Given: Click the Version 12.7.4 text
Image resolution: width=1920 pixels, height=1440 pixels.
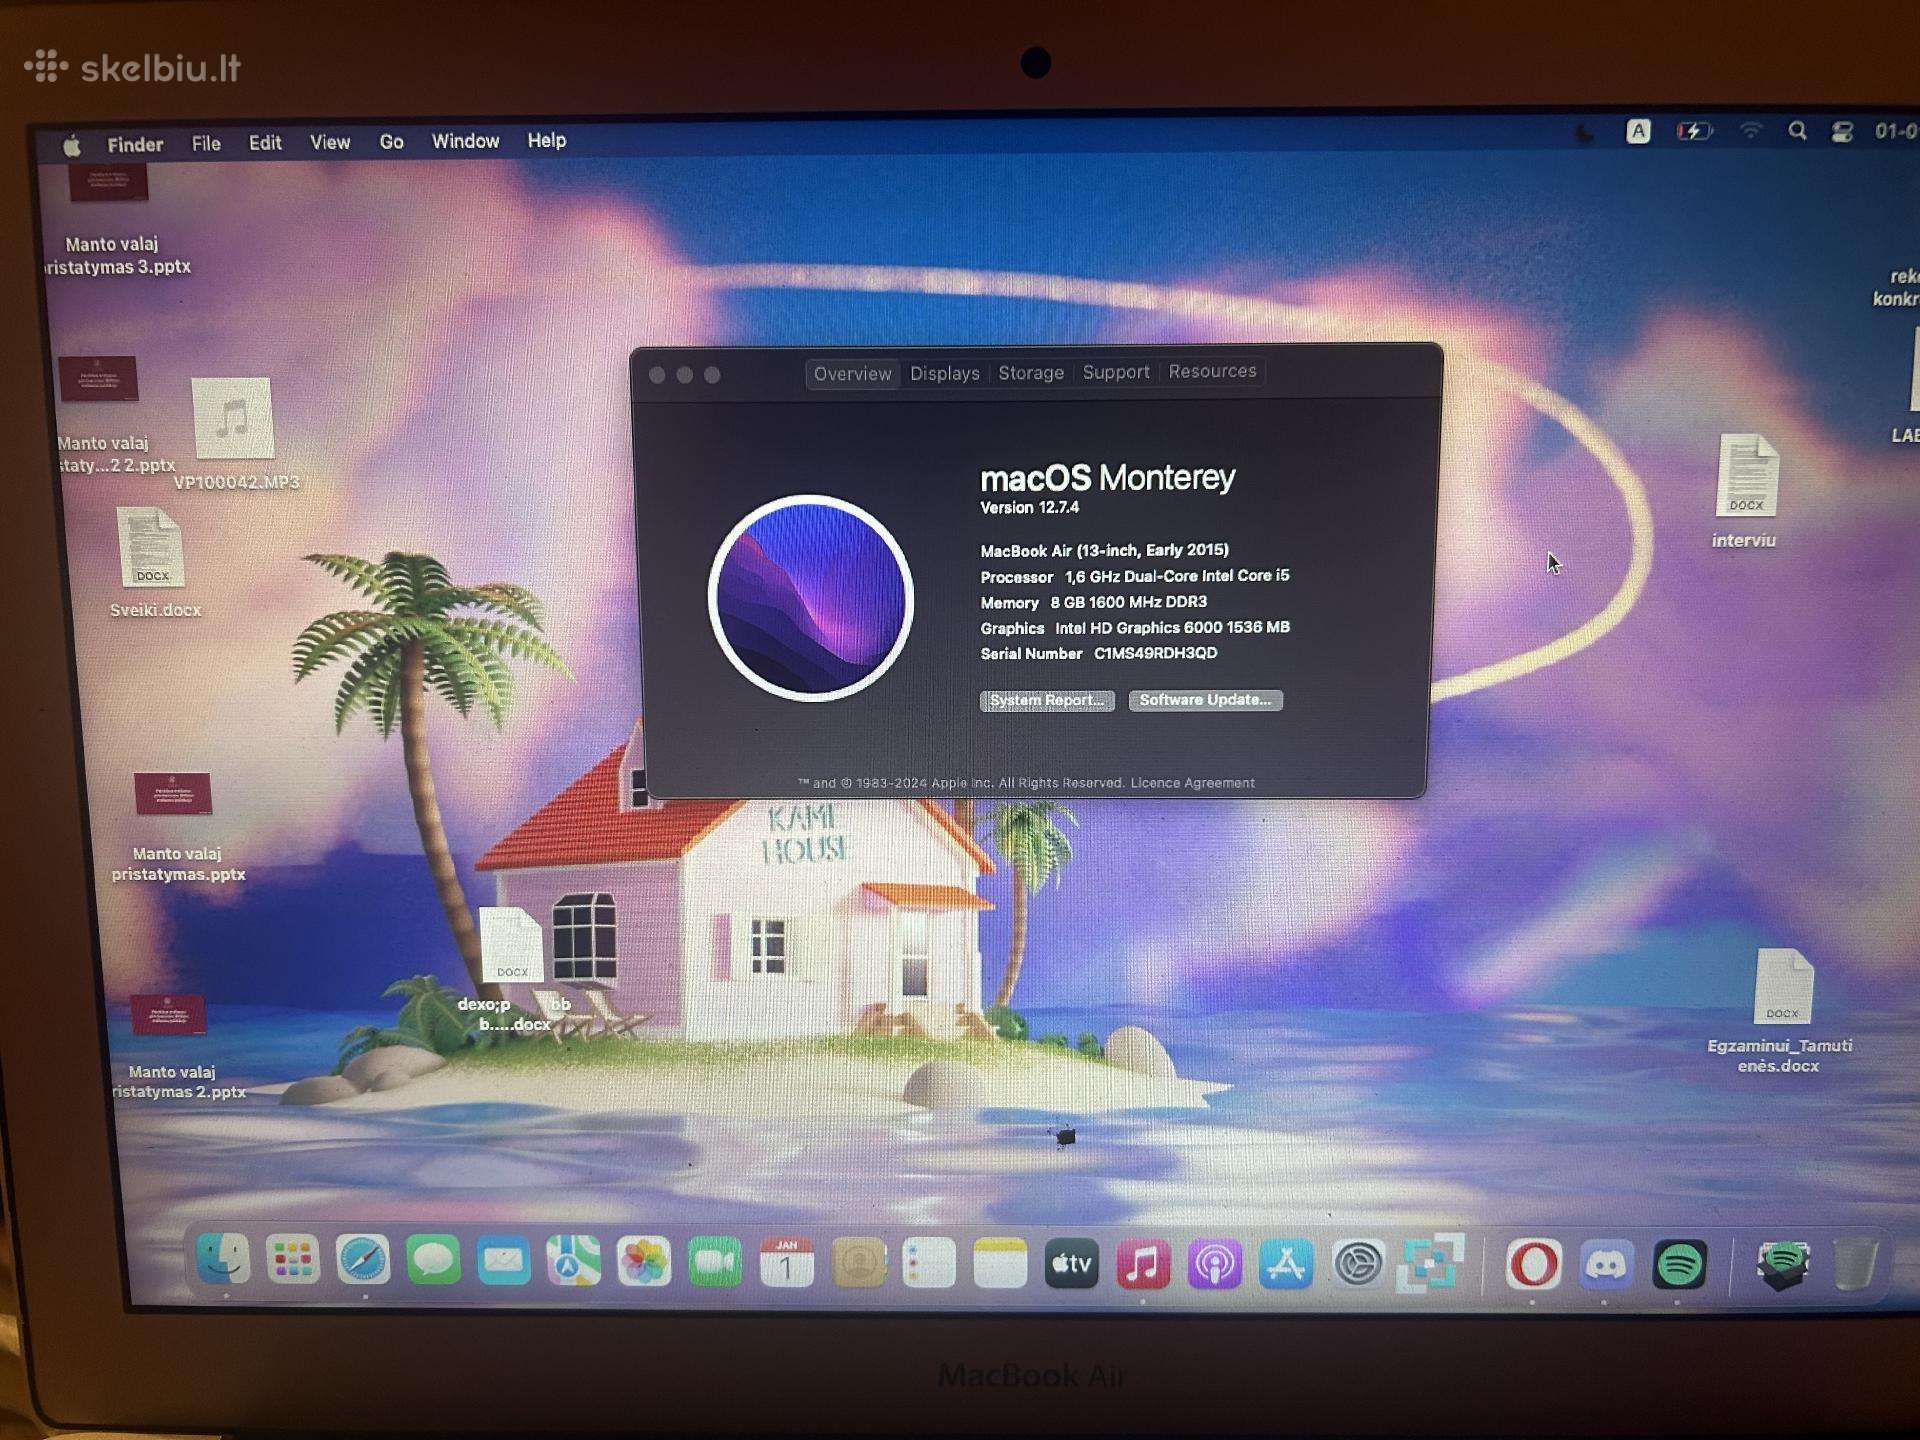Looking at the screenshot, I should pos(1029,508).
